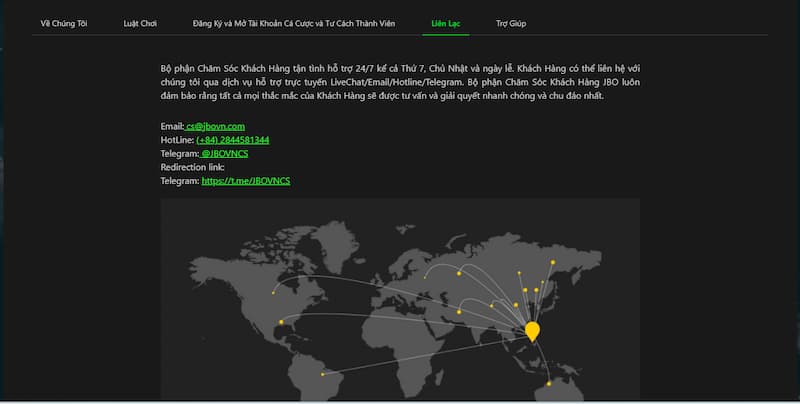This screenshot has width=800, height=404.
Task: Click the cs@jbovn.com email link
Action: click(x=215, y=126)
